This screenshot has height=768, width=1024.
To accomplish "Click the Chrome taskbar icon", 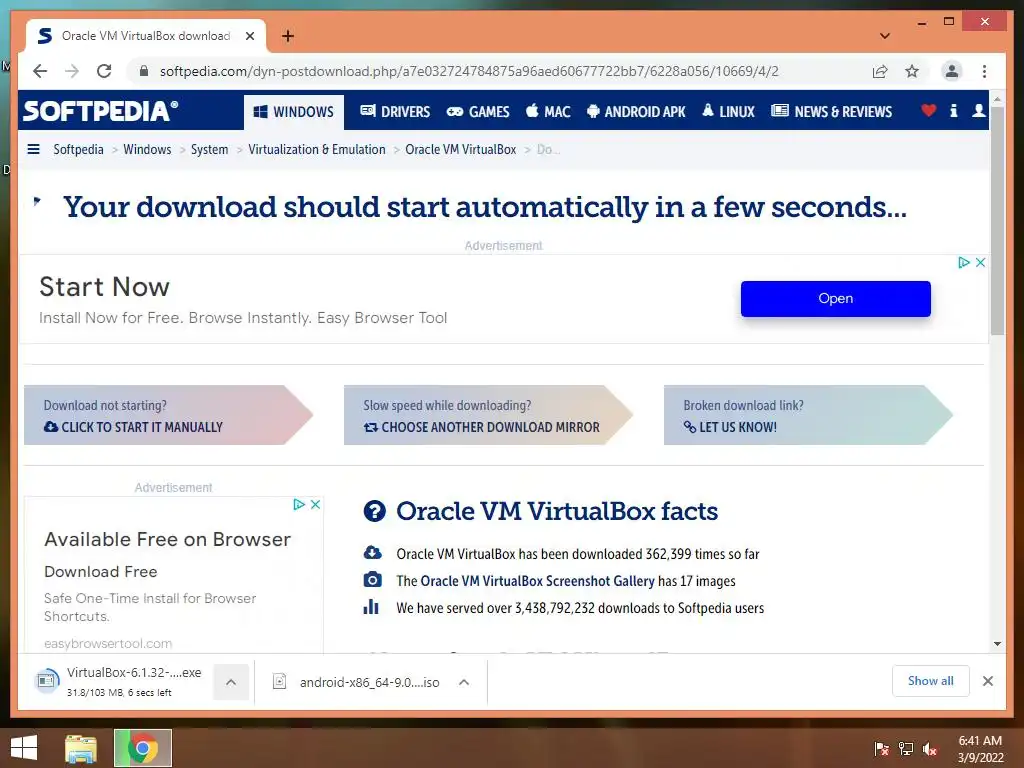I will point(143,748).
